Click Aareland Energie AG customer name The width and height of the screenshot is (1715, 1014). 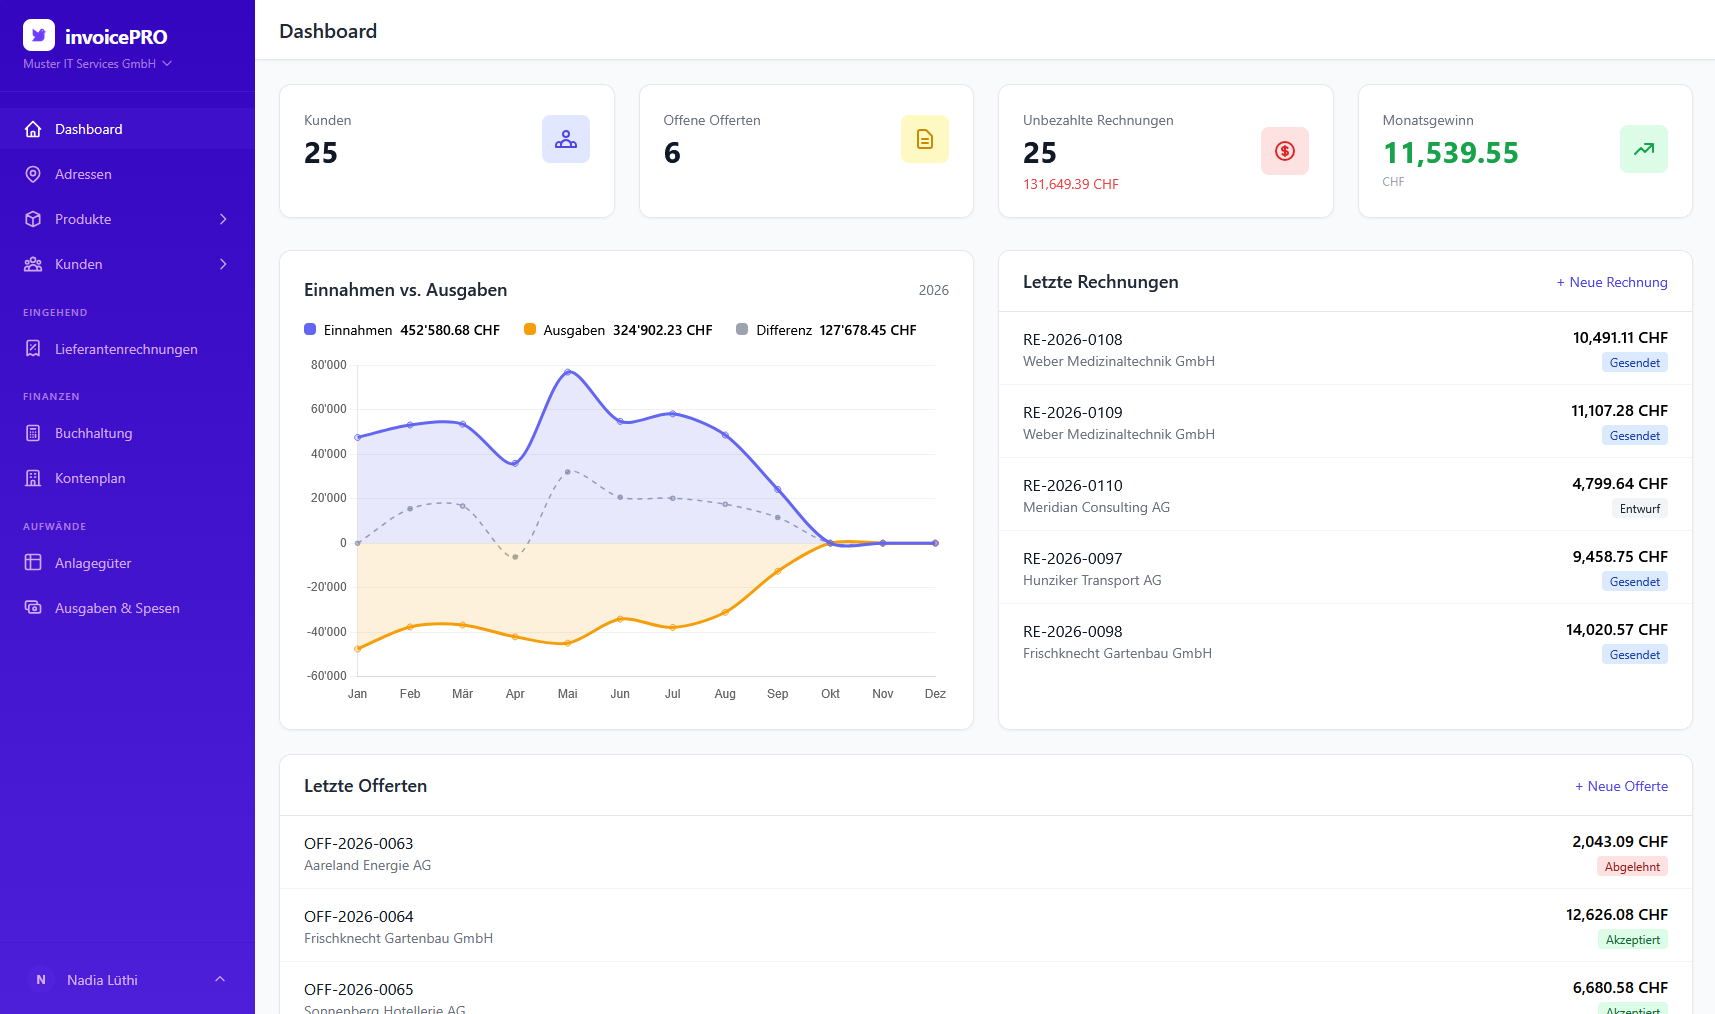(x=367, y=865)
